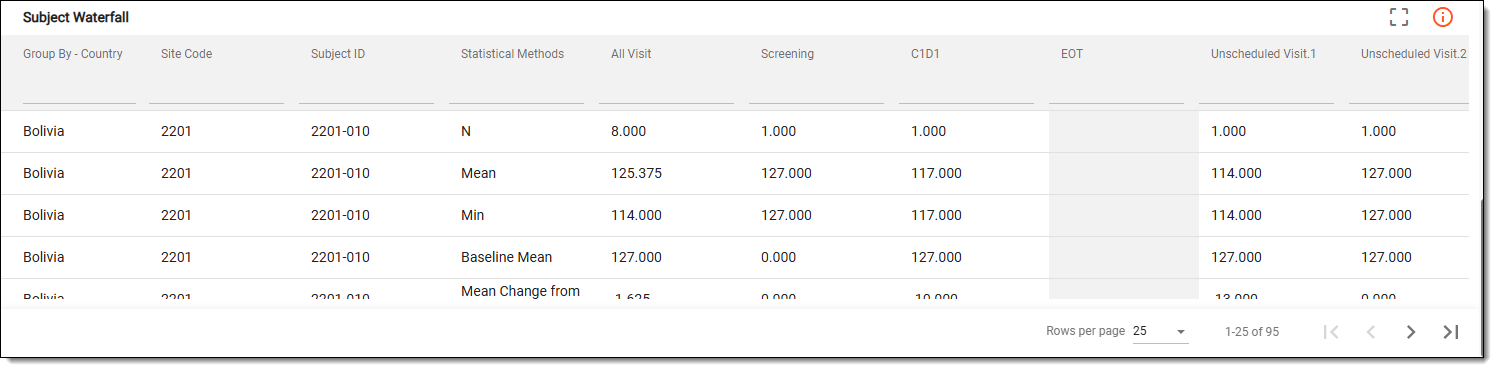The height and width of the screenshot is (370, 1496).
Task: Go to the next page of results
Action: 1411,331
